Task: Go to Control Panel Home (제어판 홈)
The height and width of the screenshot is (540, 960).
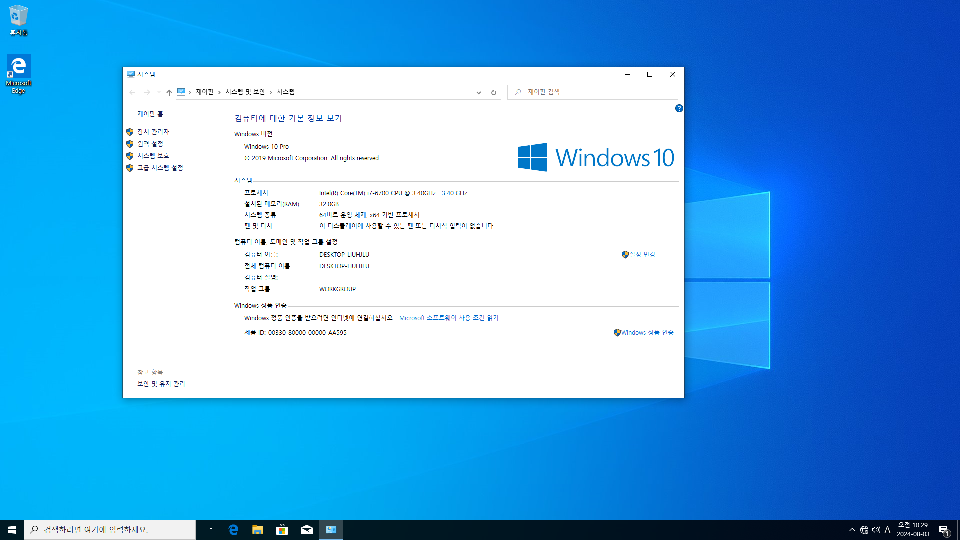Action: 150,114
